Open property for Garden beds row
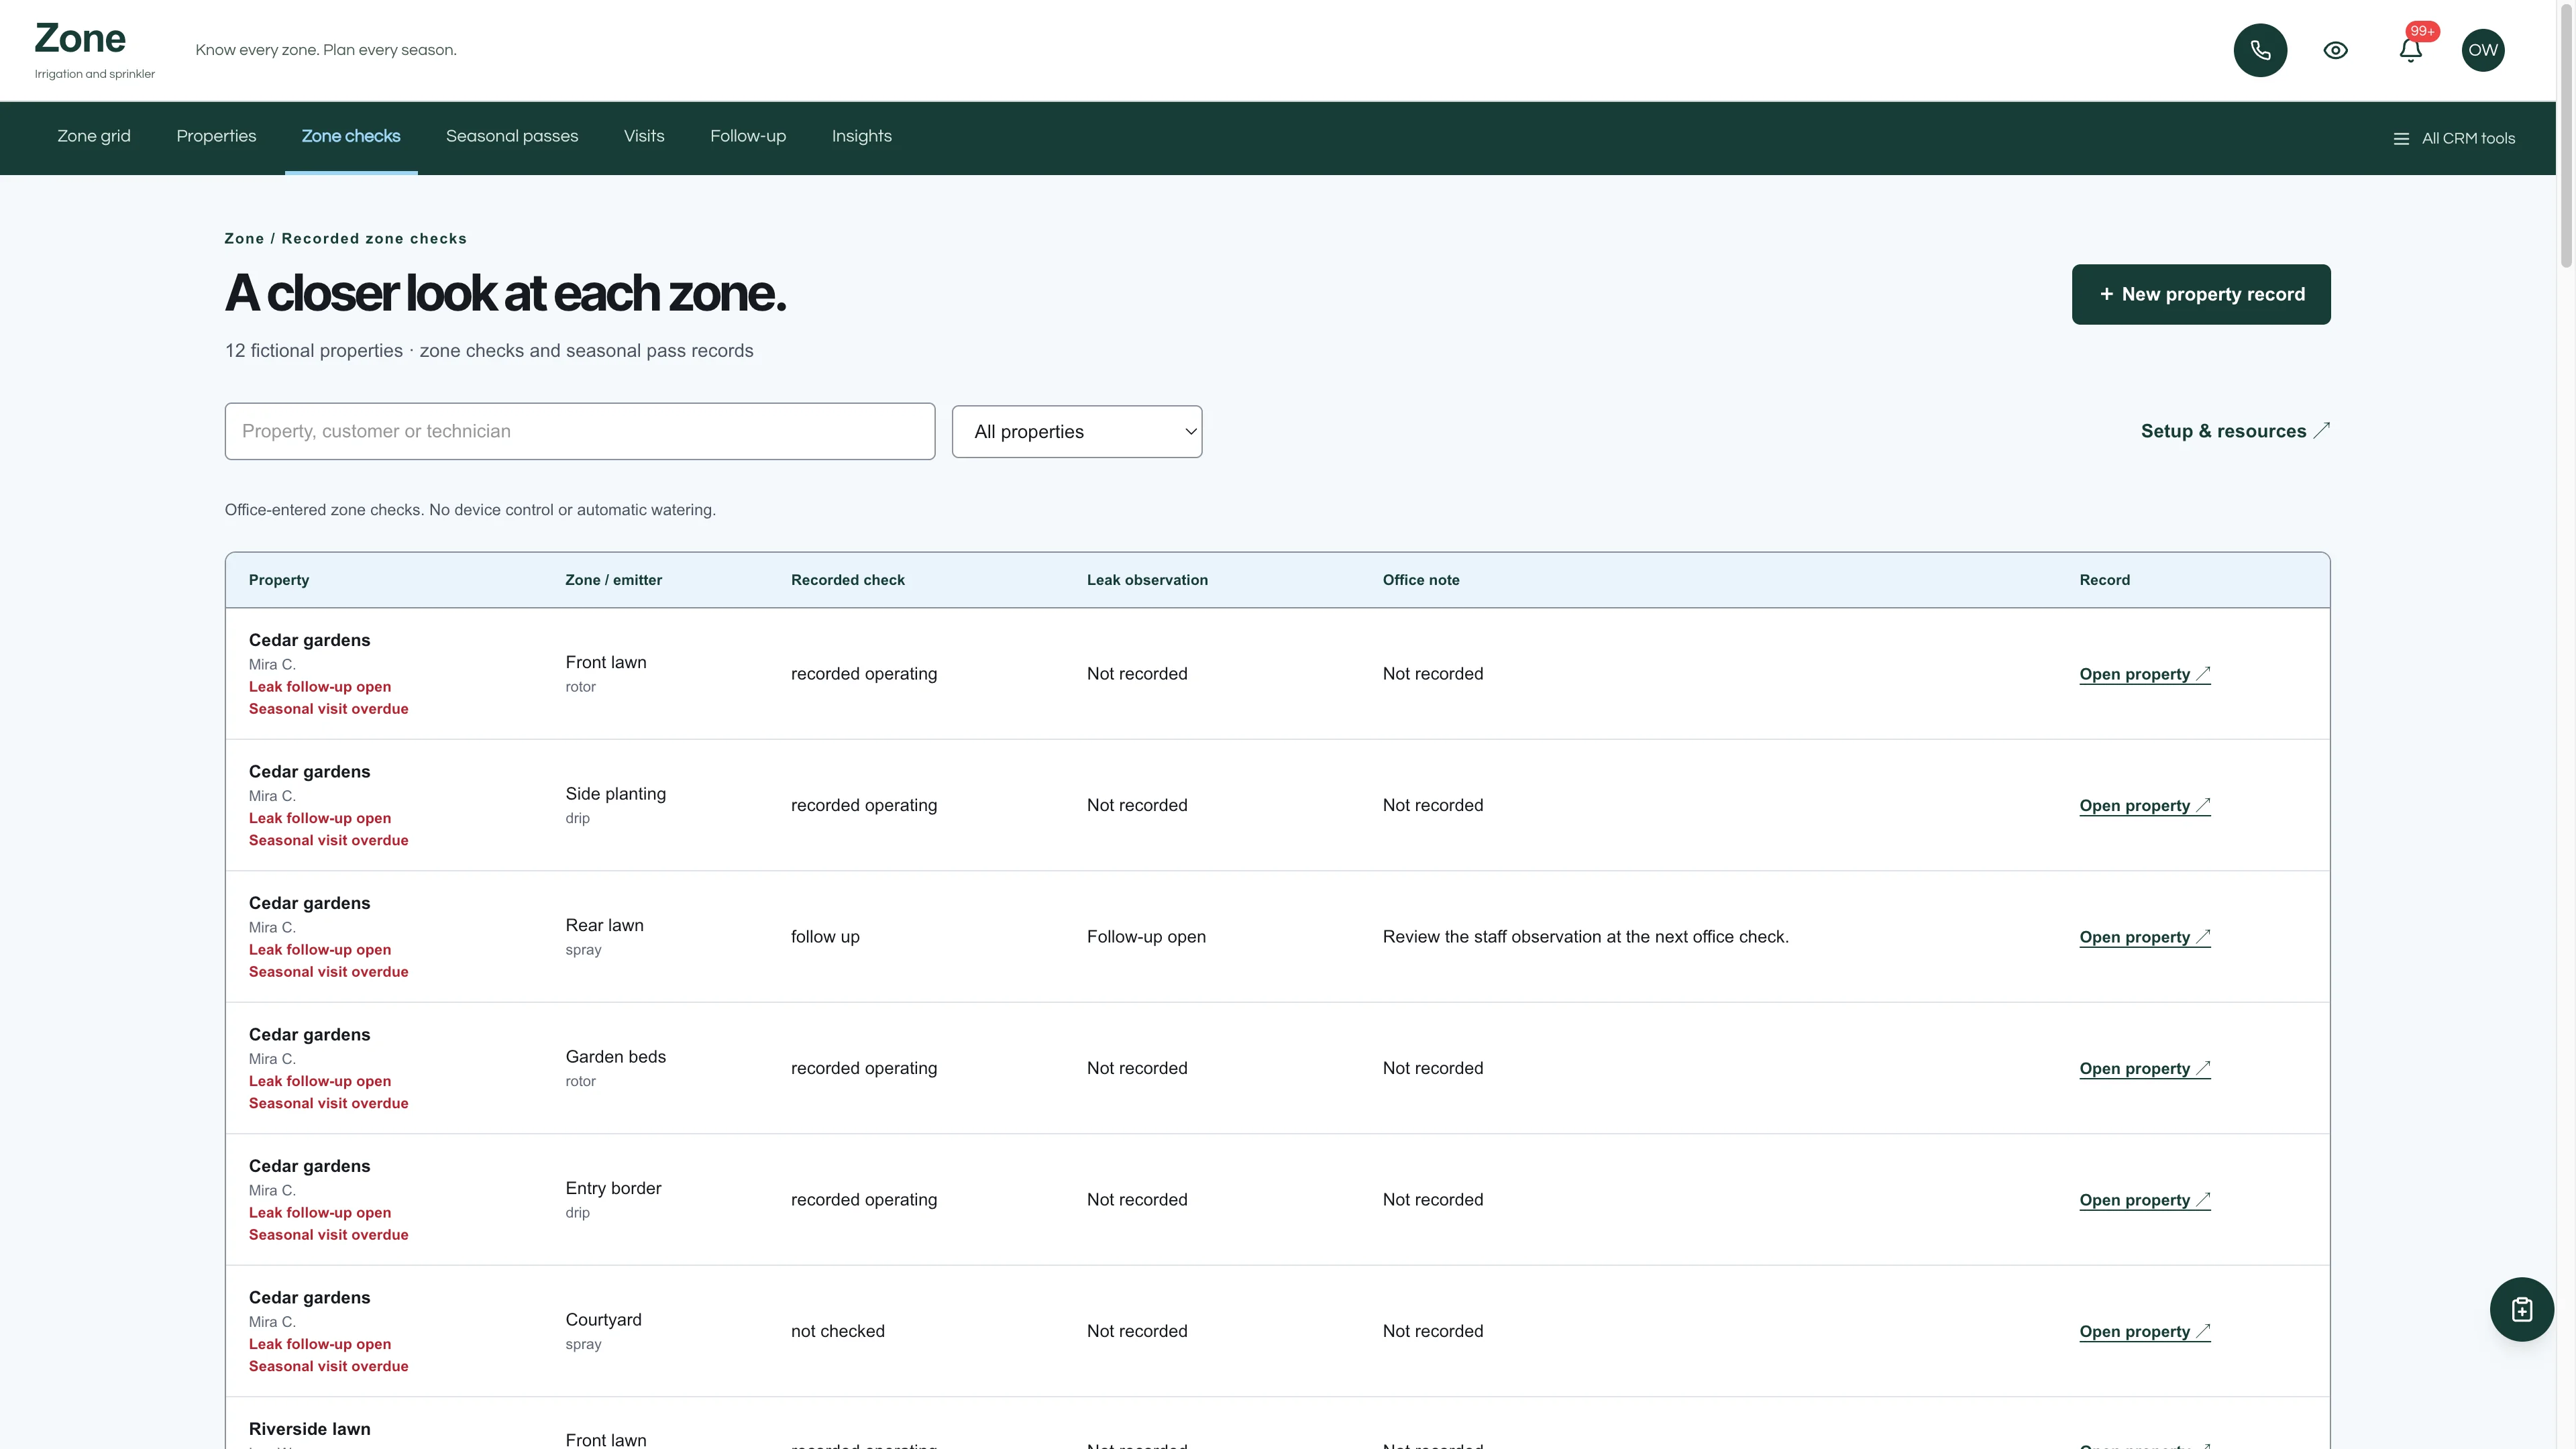The width and height of the screenshot is (2576, 1449). coord(2144,1069)
